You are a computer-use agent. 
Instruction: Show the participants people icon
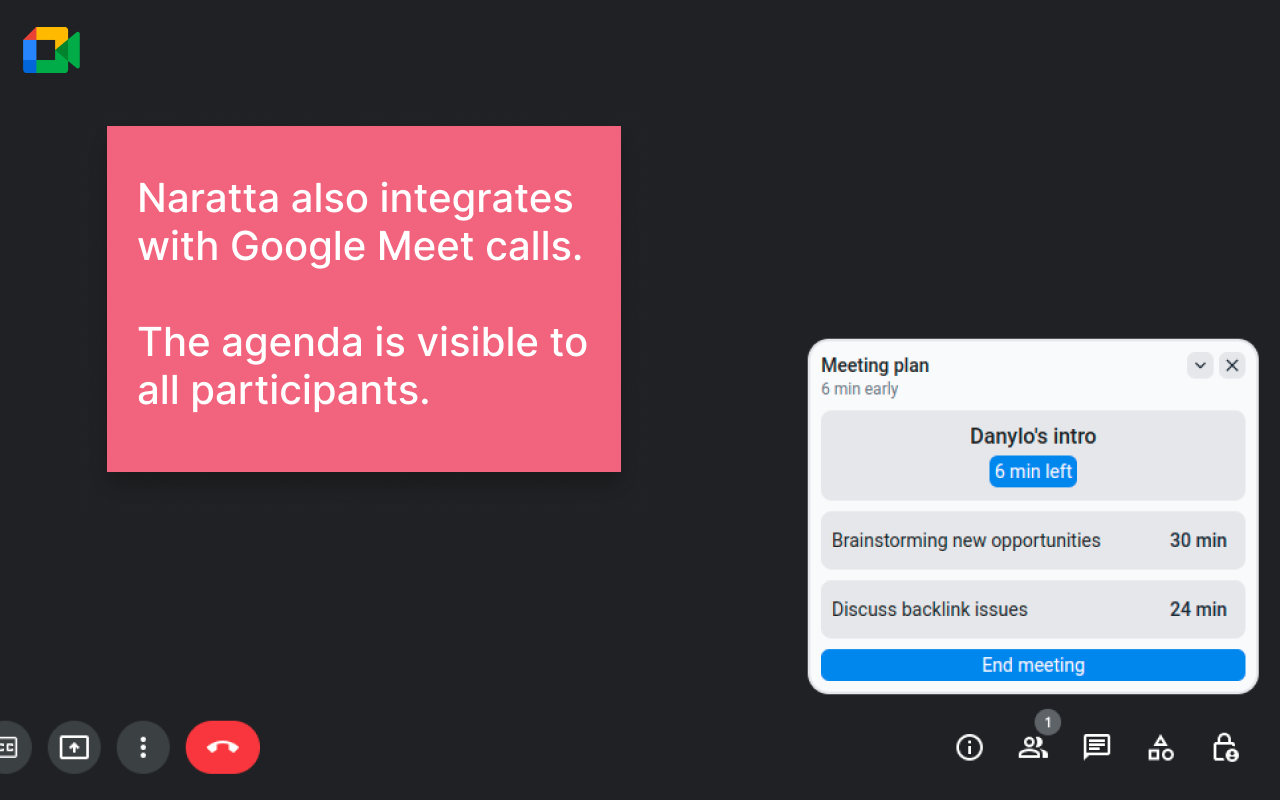1033,747
